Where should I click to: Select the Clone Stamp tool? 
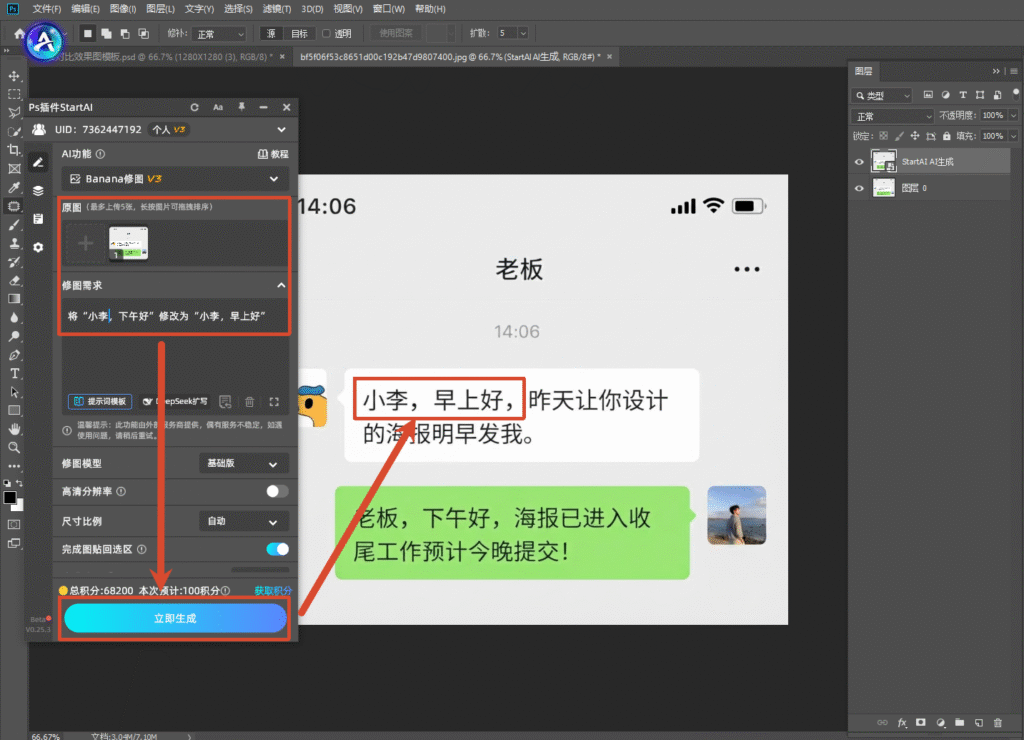(x=14, y=244)
